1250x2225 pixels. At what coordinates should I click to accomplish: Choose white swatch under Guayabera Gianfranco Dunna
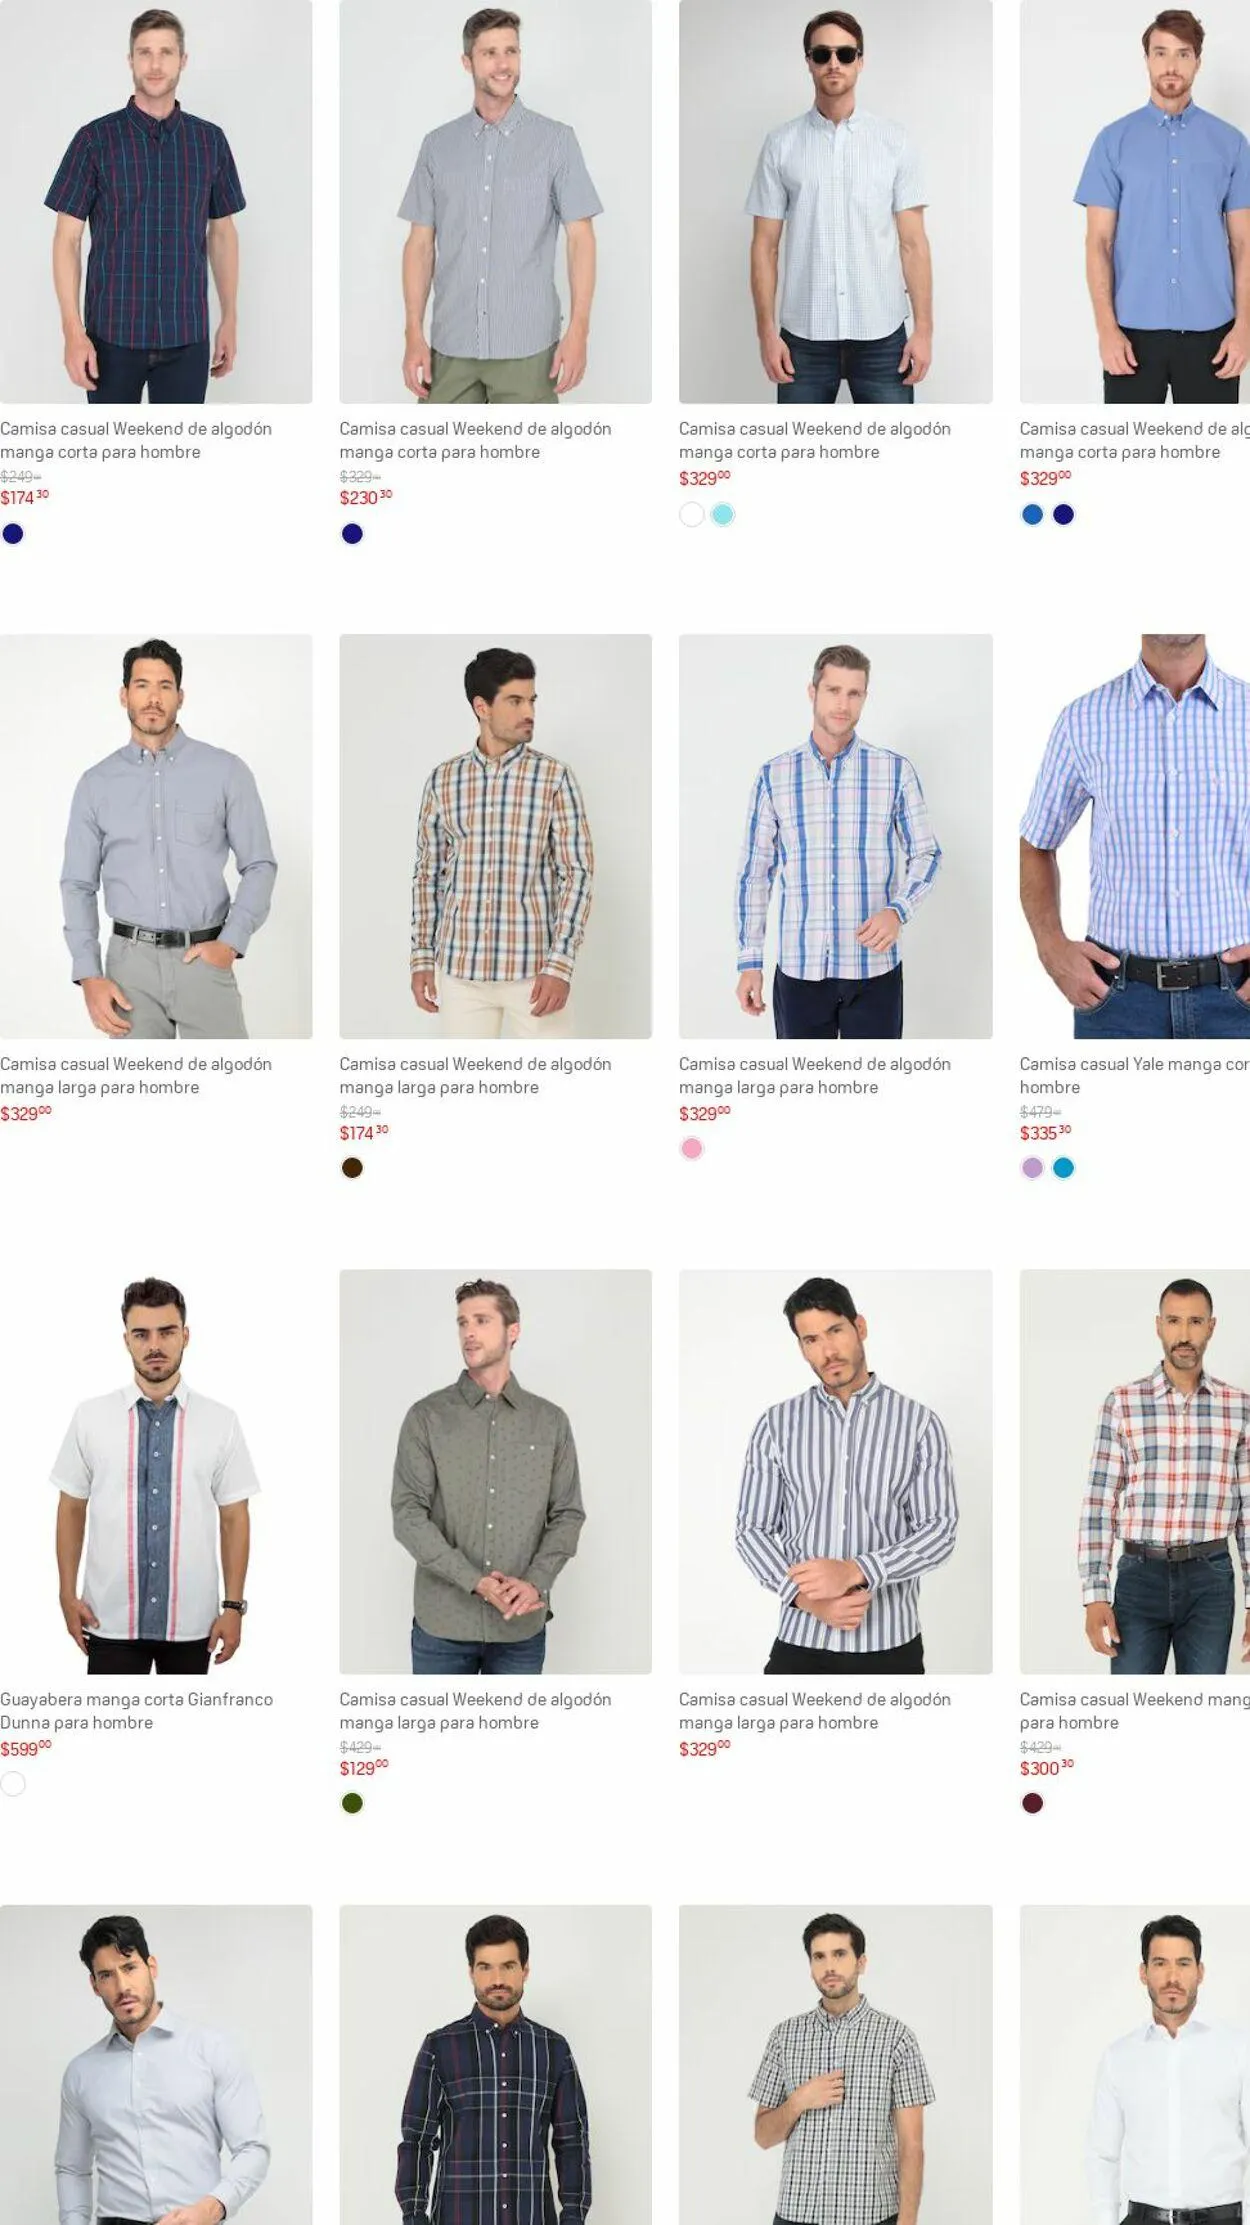point(13,1783)
